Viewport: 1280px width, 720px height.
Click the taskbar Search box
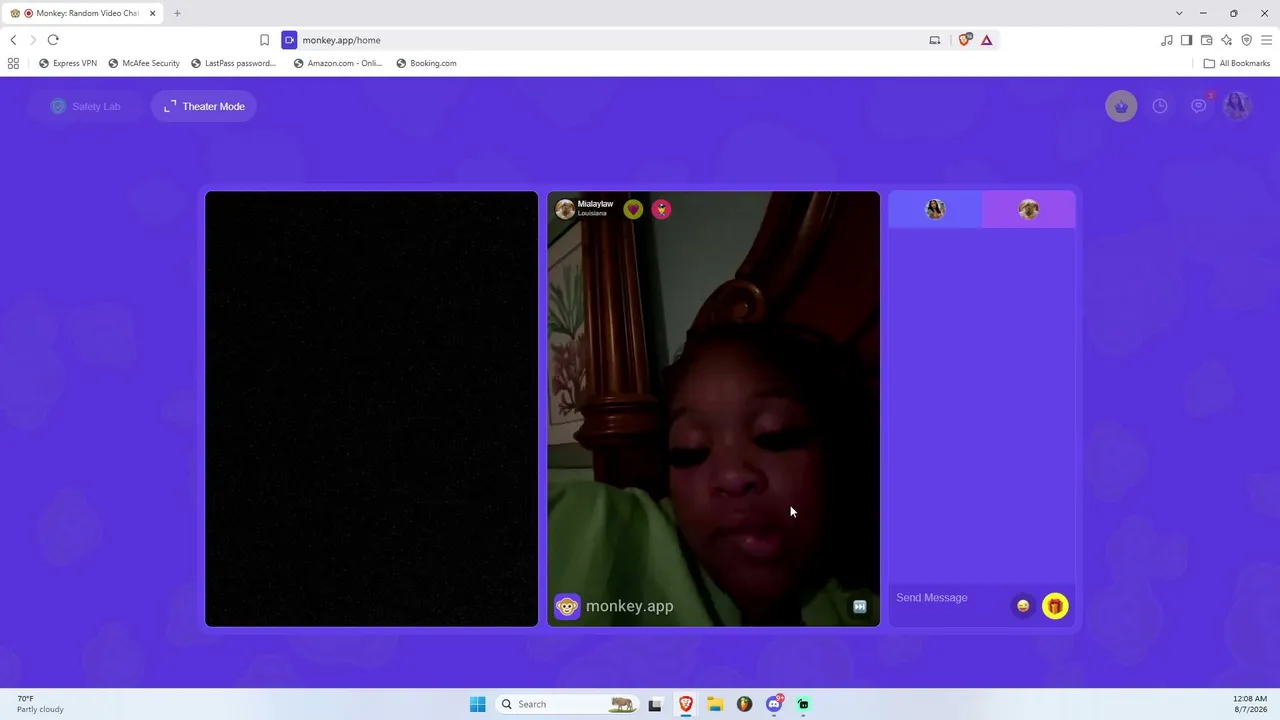567,704
